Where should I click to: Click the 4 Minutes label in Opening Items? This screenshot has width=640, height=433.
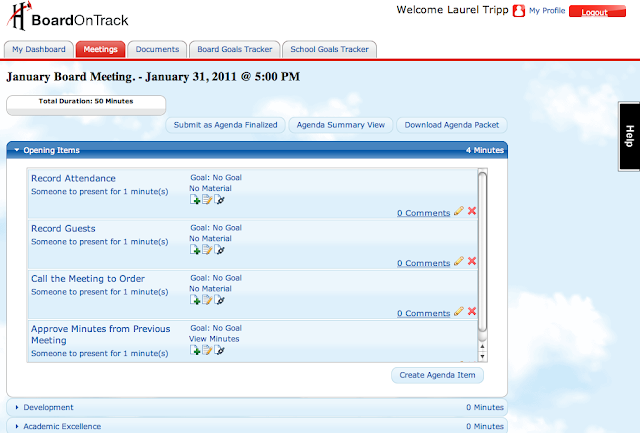tap(485, 150)
